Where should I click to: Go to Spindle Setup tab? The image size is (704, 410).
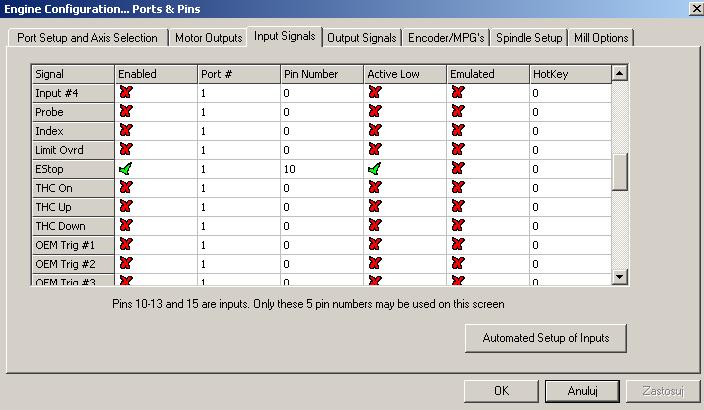[529, 38]
